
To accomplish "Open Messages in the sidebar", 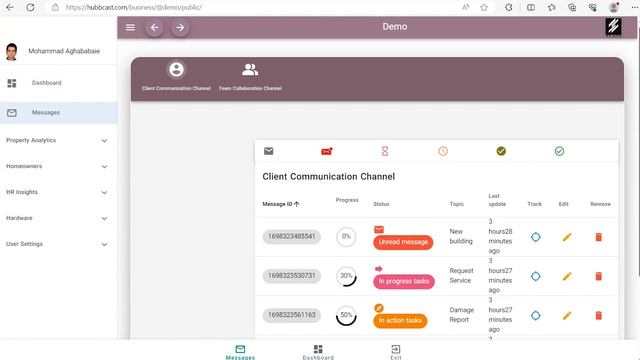I will 58,113.
